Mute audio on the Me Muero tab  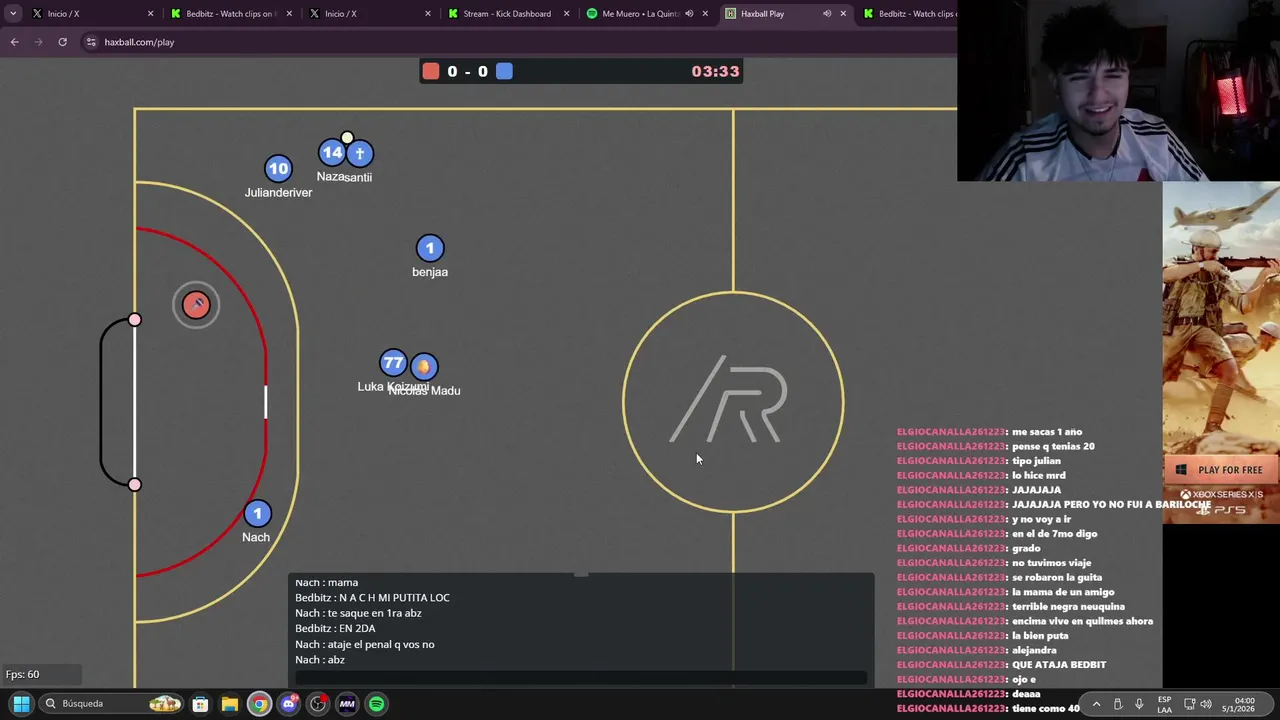pos(689,14)
